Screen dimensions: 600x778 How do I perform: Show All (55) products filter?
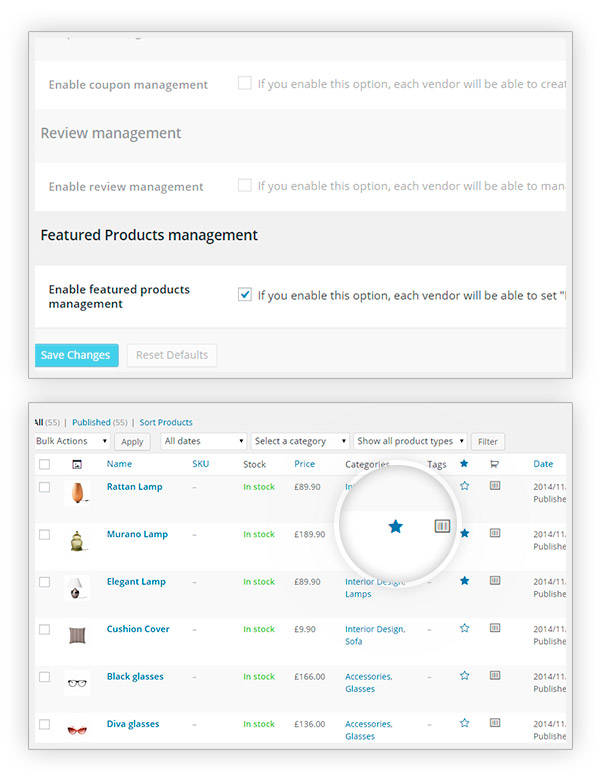[x=47, y=422]
